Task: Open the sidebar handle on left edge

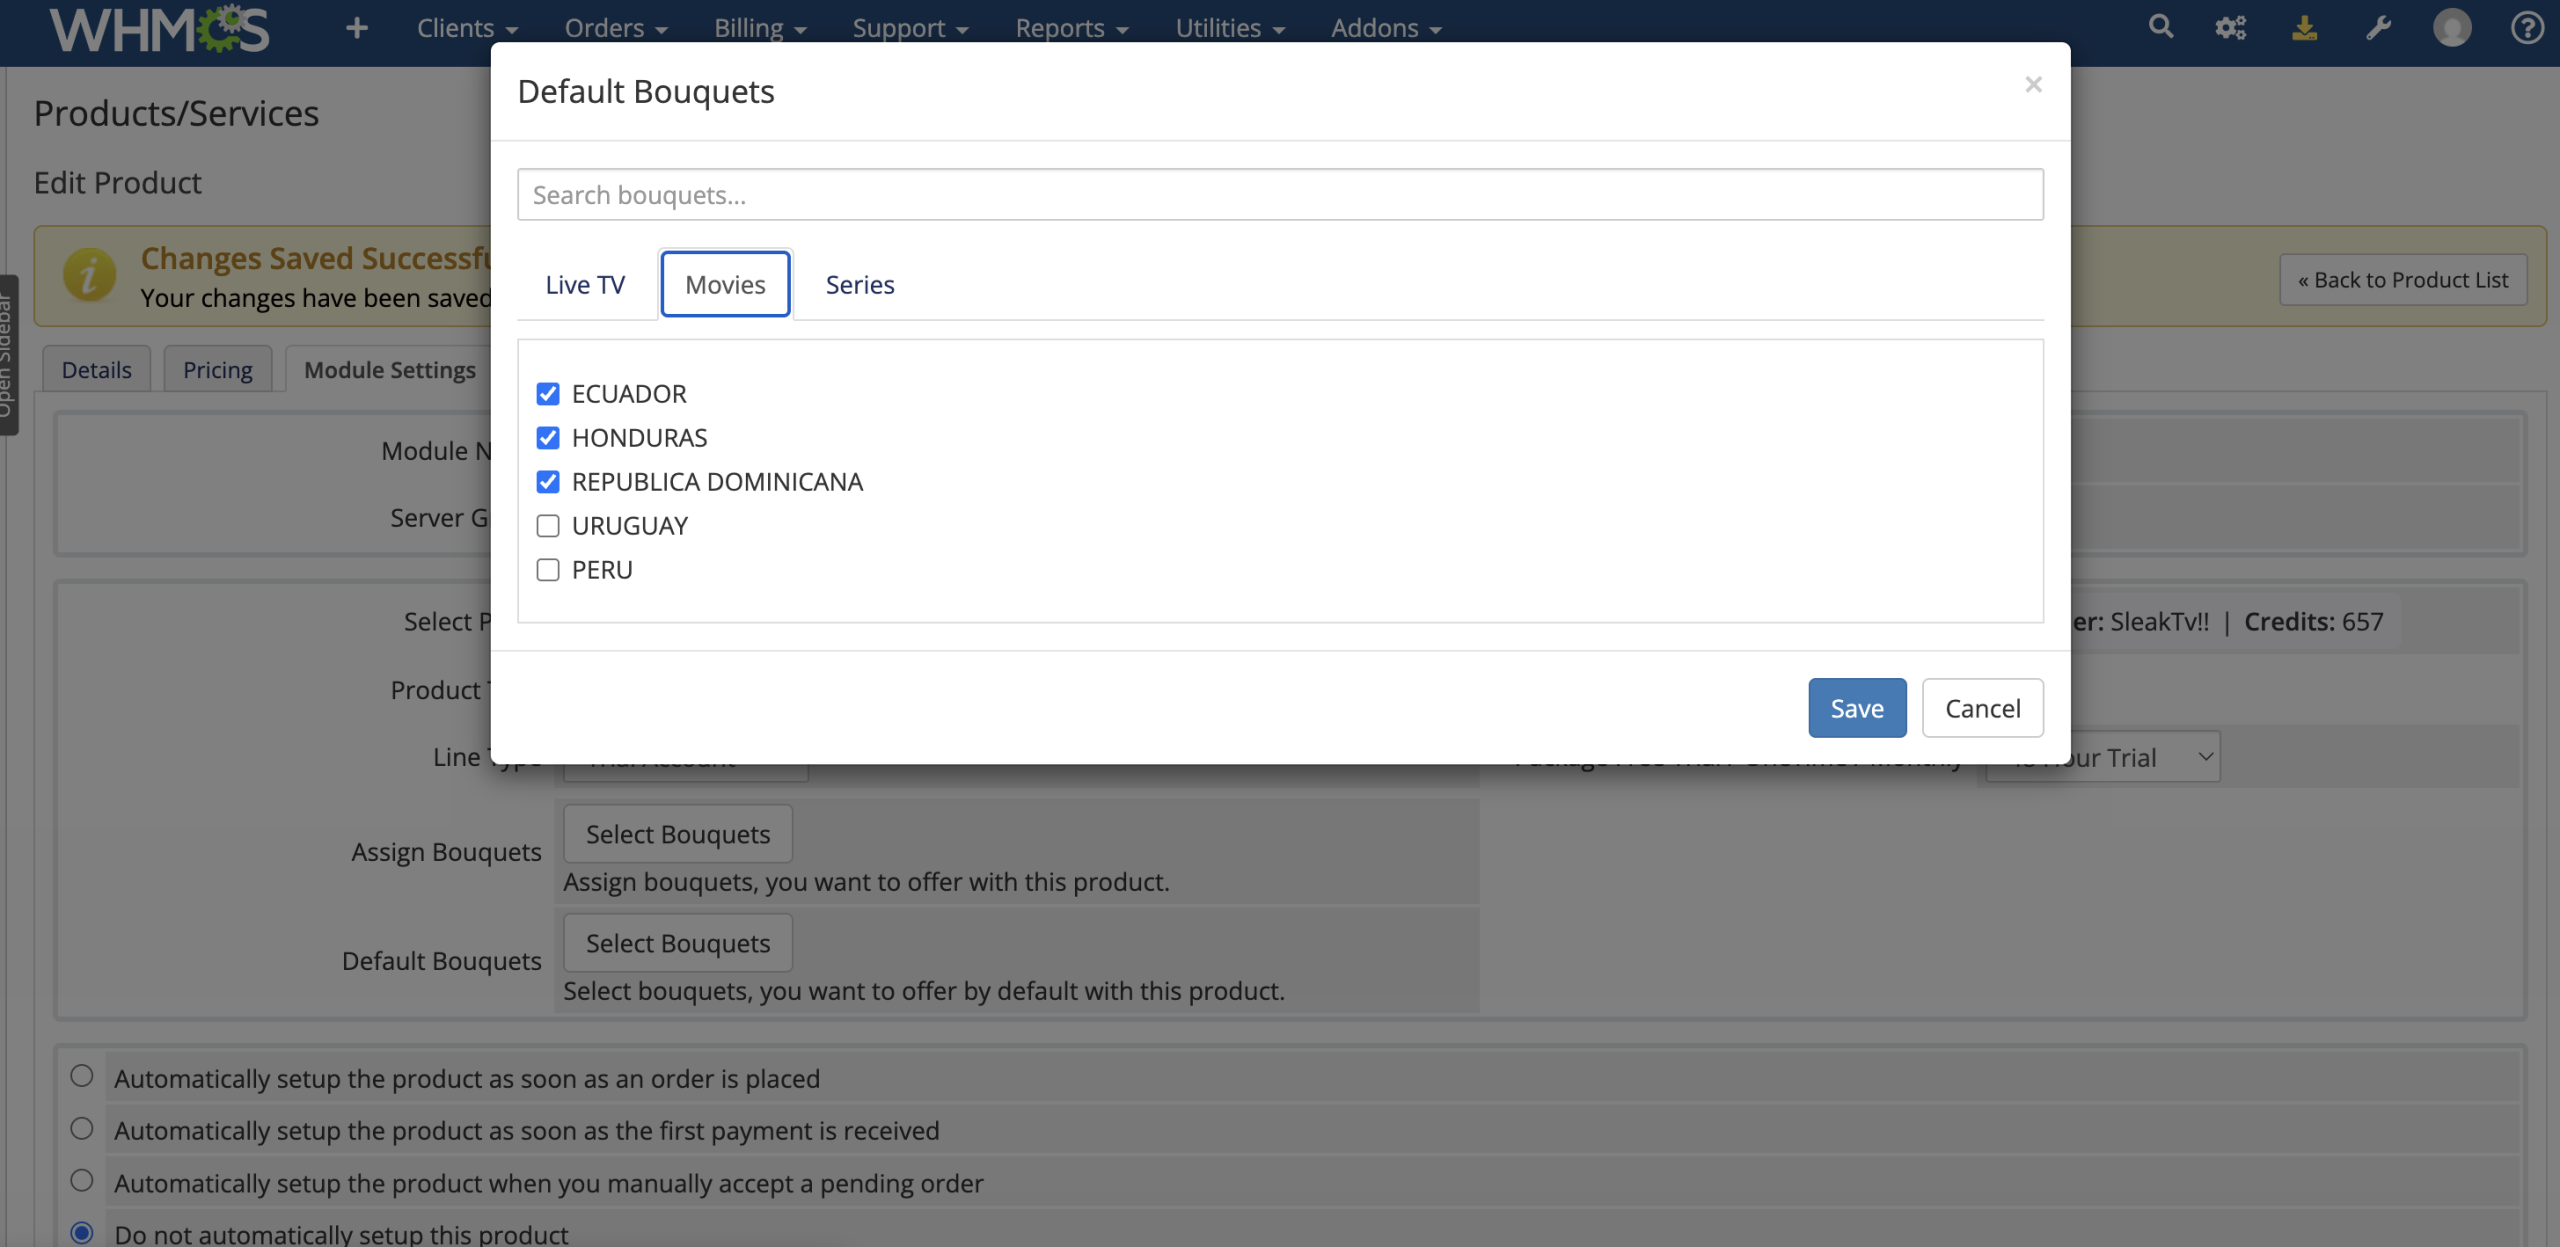Action: pyautogui.click(x=8, y=355)
